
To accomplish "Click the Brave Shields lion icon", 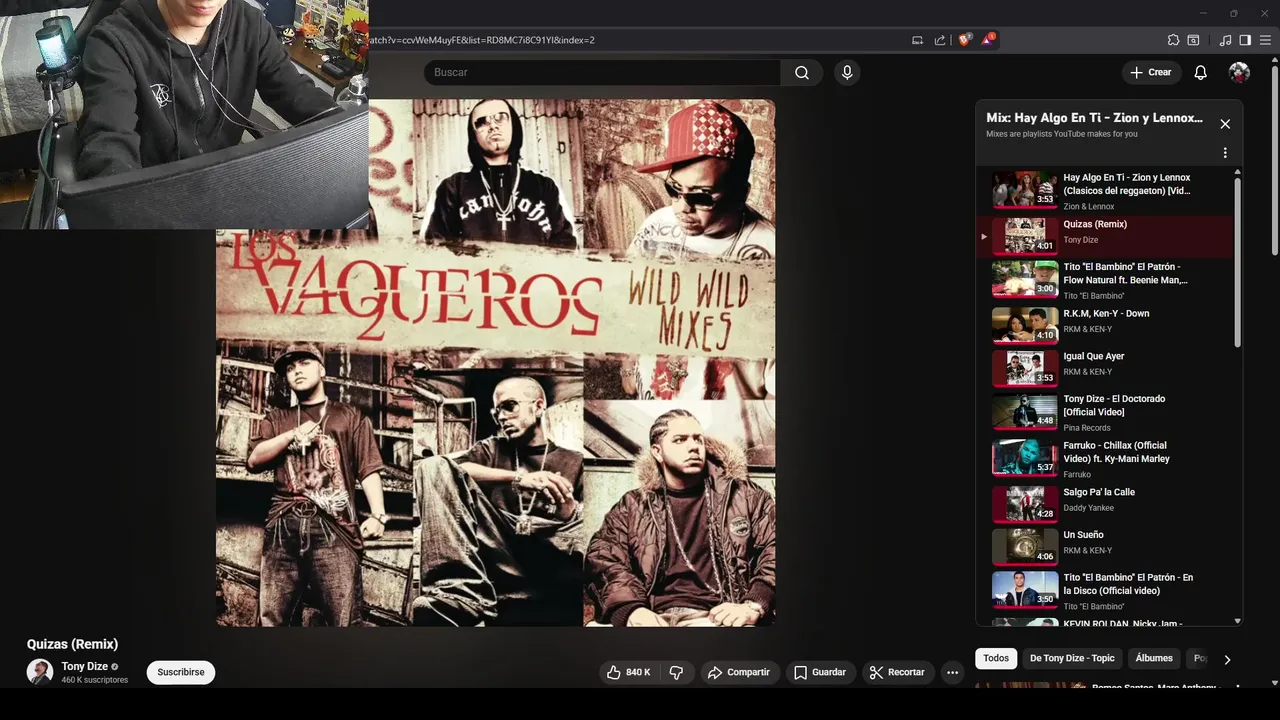I will coord(965,40).
